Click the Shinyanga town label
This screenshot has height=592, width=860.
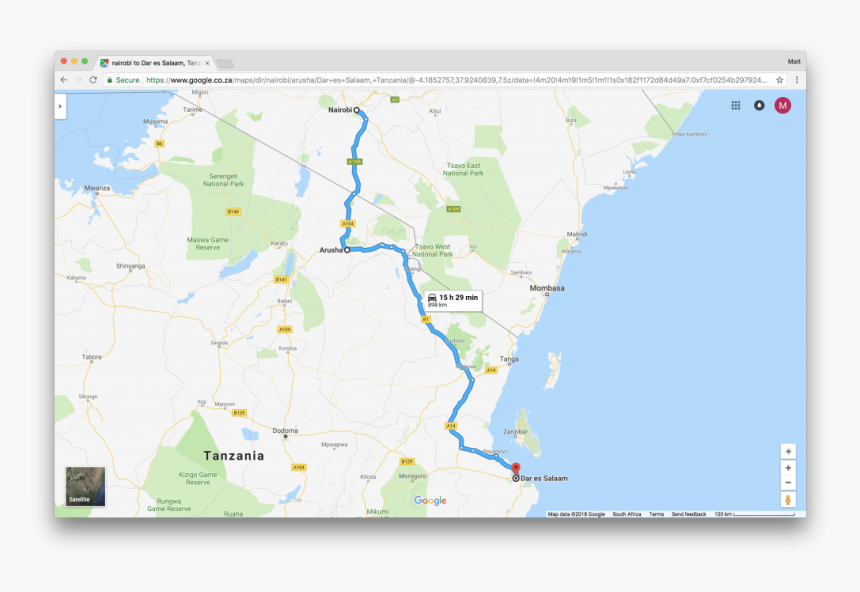point(131,266)
